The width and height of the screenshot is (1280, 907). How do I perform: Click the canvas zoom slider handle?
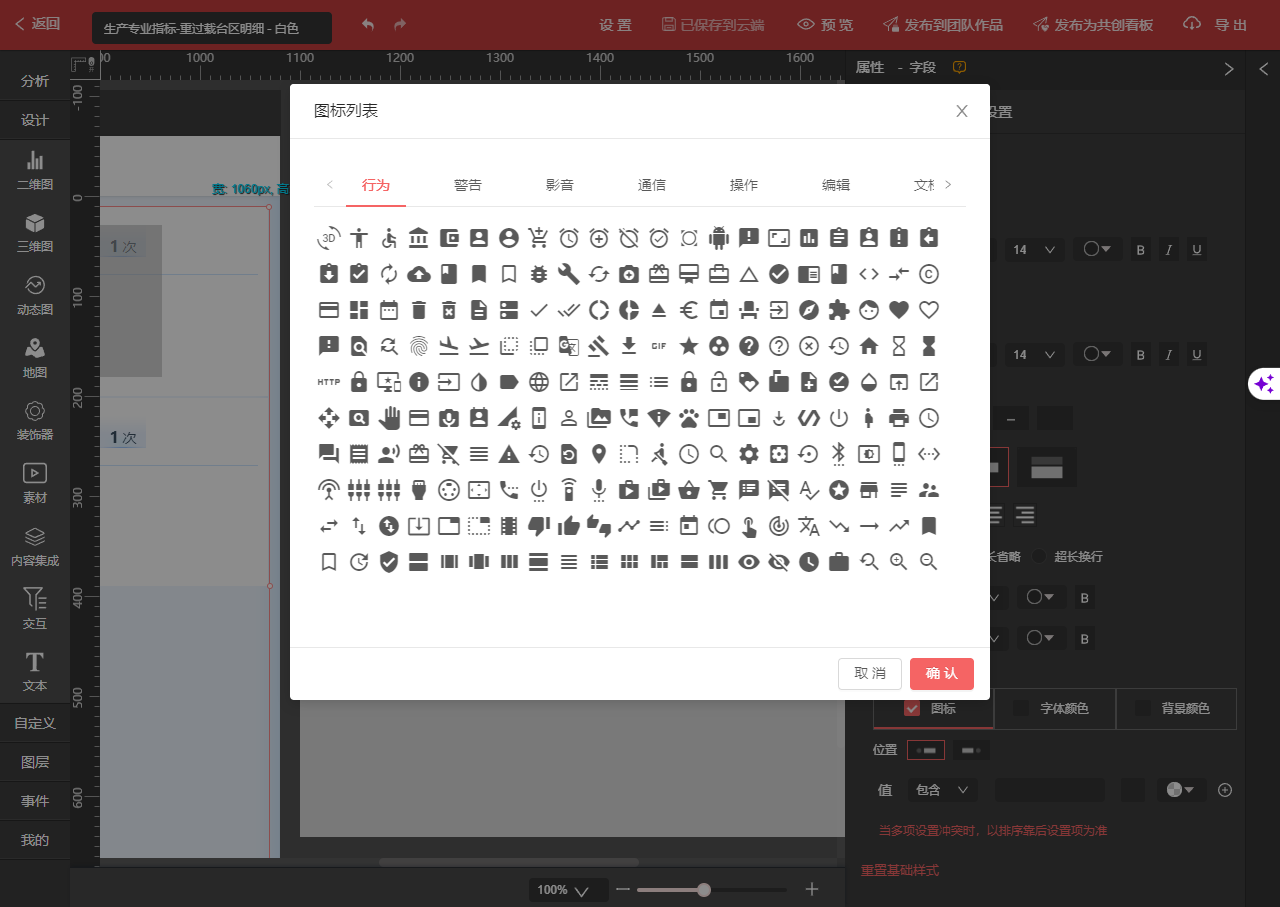pos(704,889)
